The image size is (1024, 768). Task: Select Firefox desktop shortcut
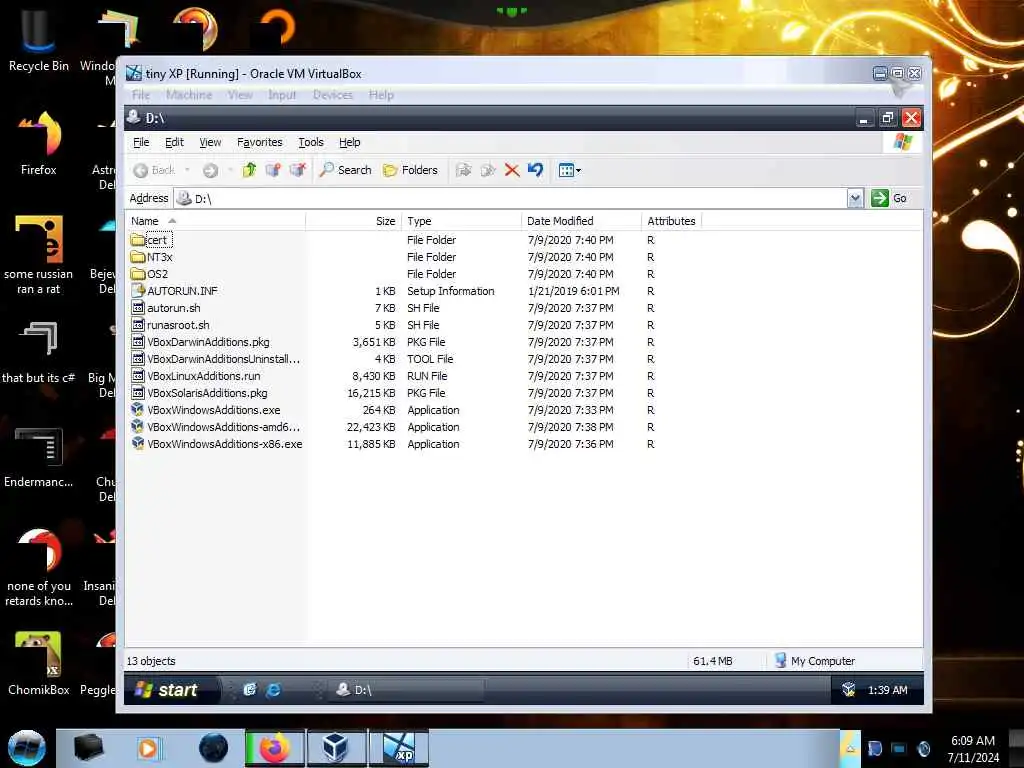pyautogui.click(x=39, y=143)
